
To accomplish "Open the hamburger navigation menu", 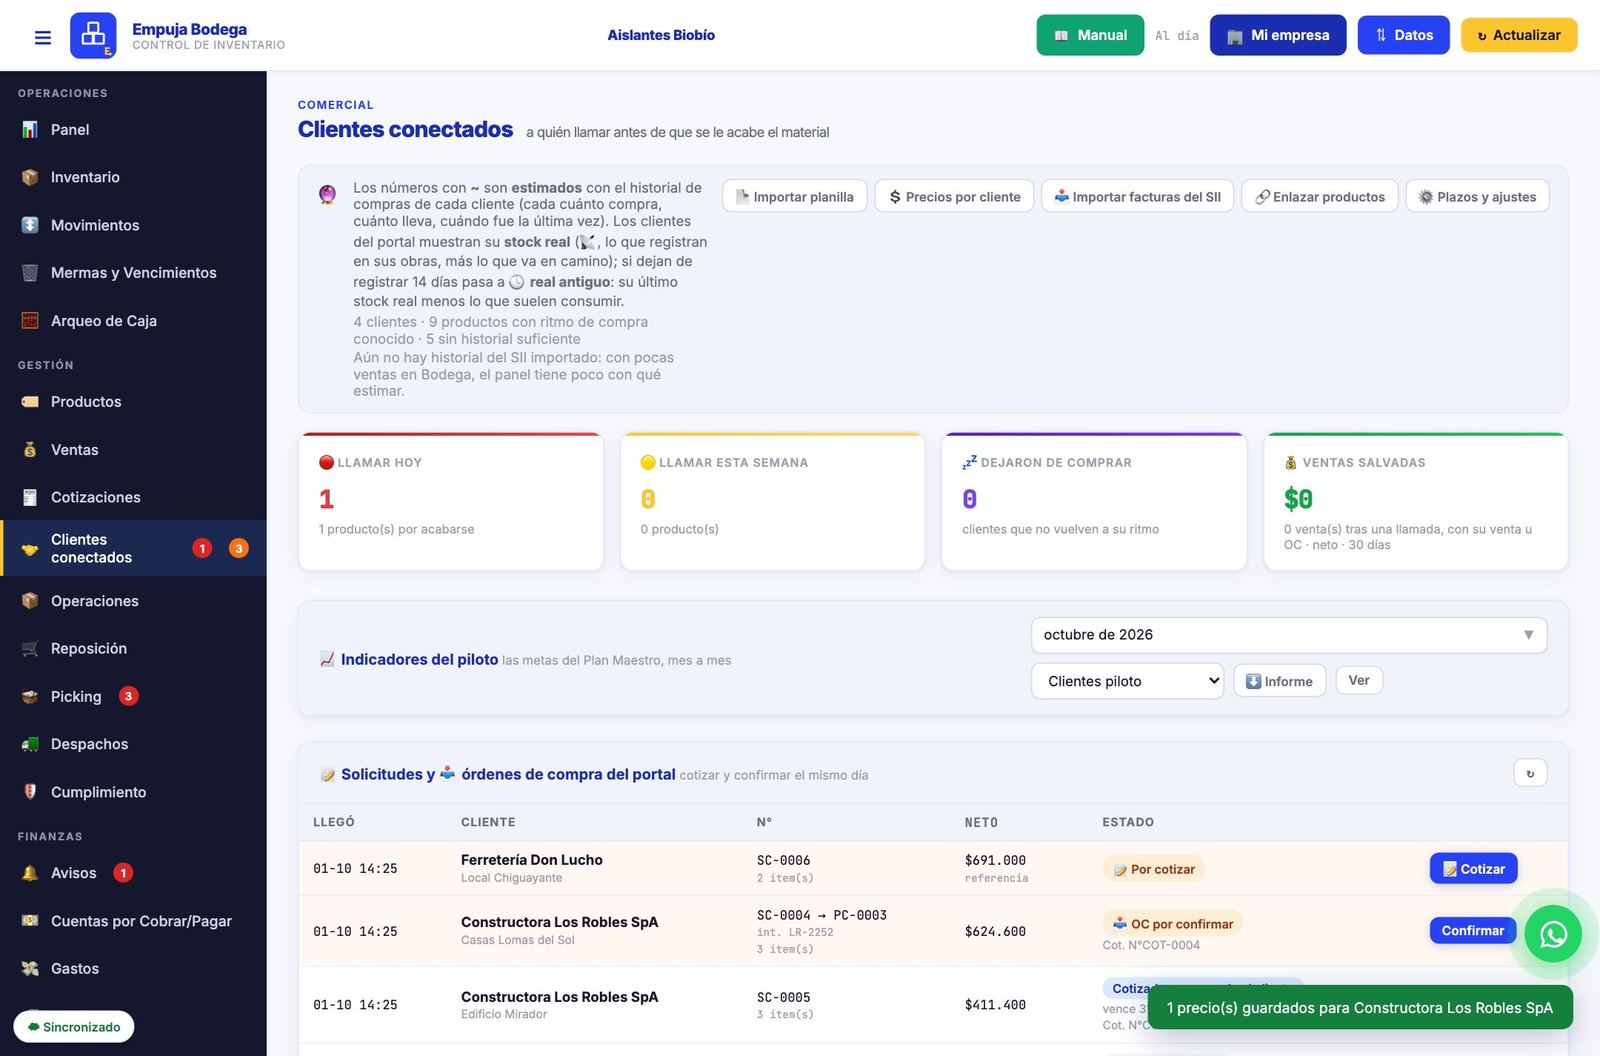I will click(x=43, y=37).
